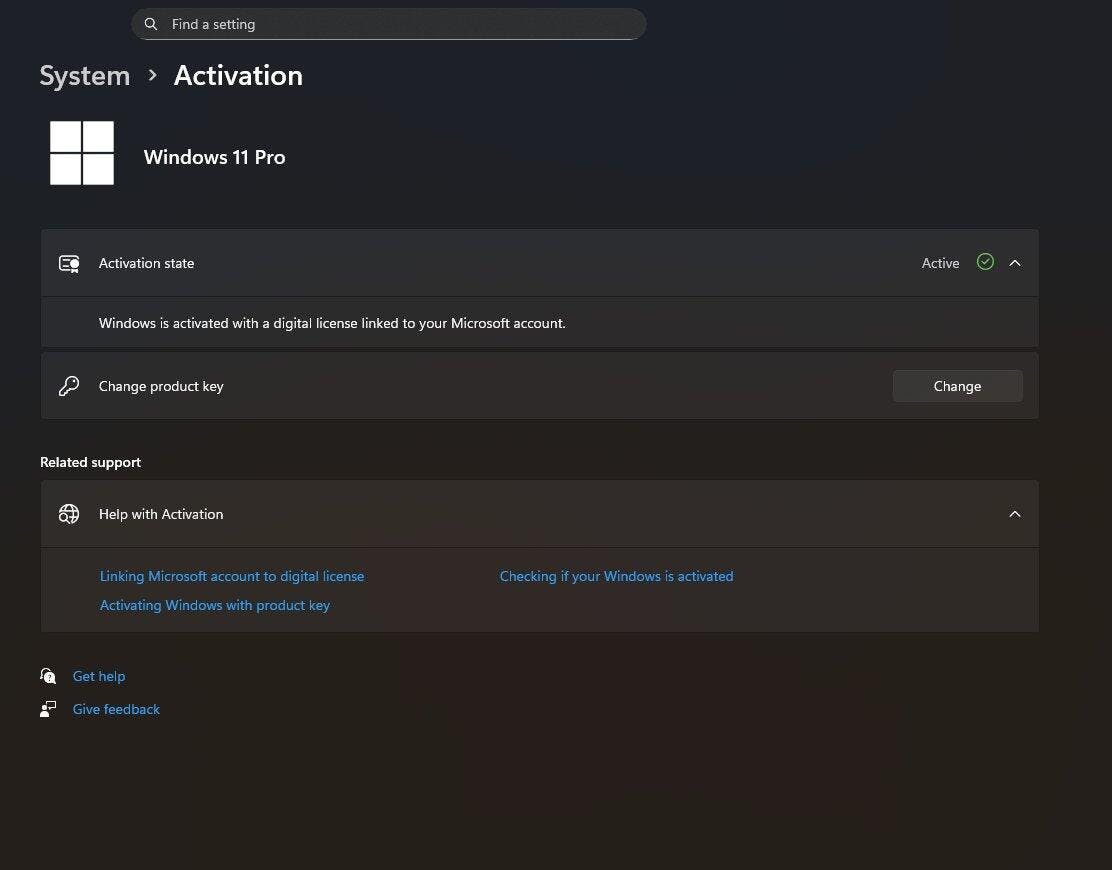The image size is (1112, 870).
Task: Collapse the Activation state section
Action: [1015, 263]
